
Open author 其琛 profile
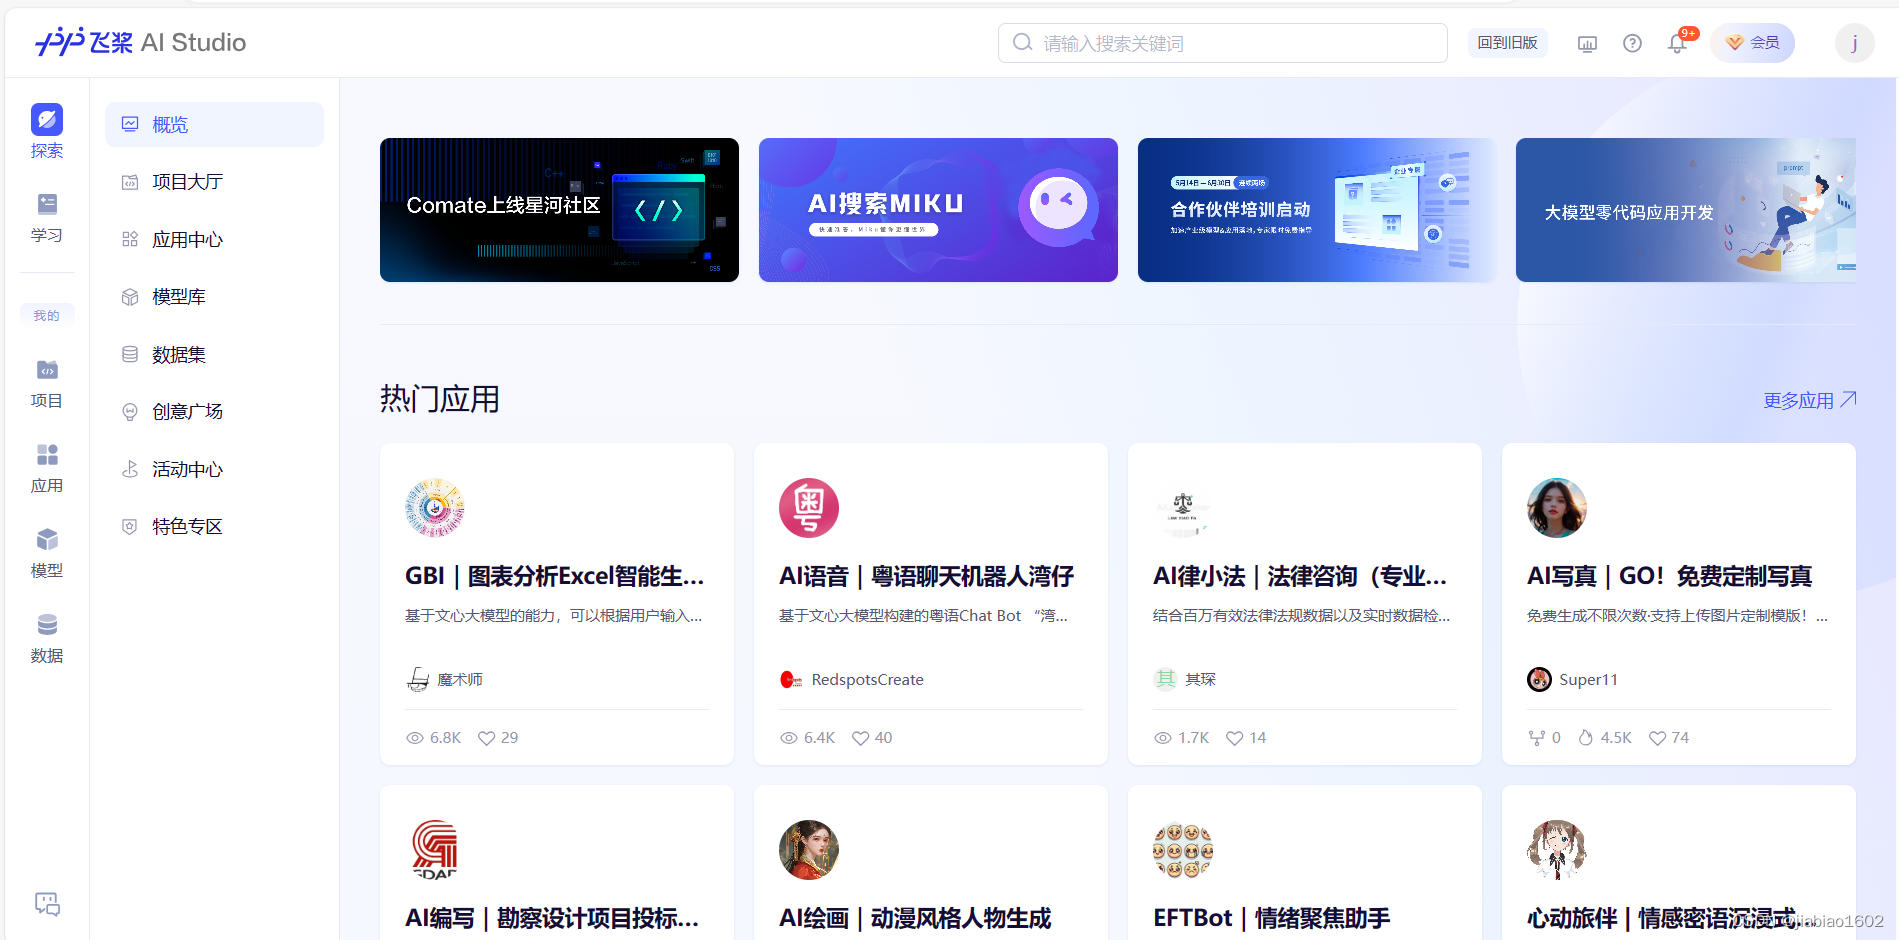[x=1185, y=680]
